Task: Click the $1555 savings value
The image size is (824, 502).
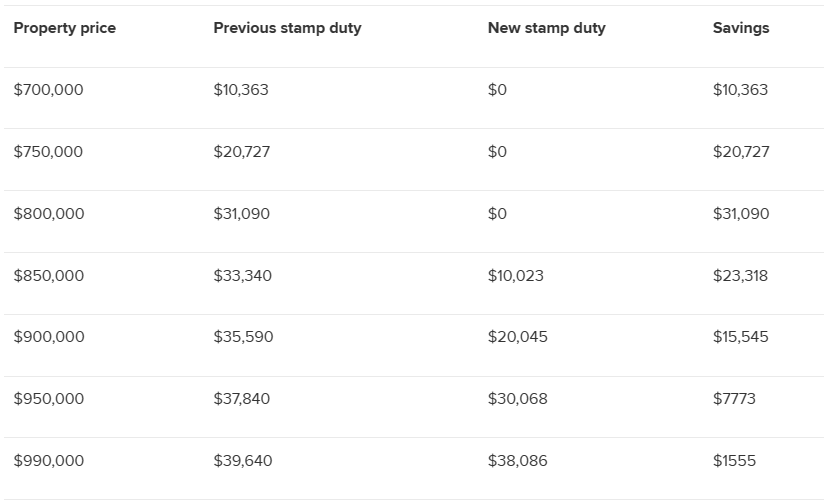Action: click(734, 461)
